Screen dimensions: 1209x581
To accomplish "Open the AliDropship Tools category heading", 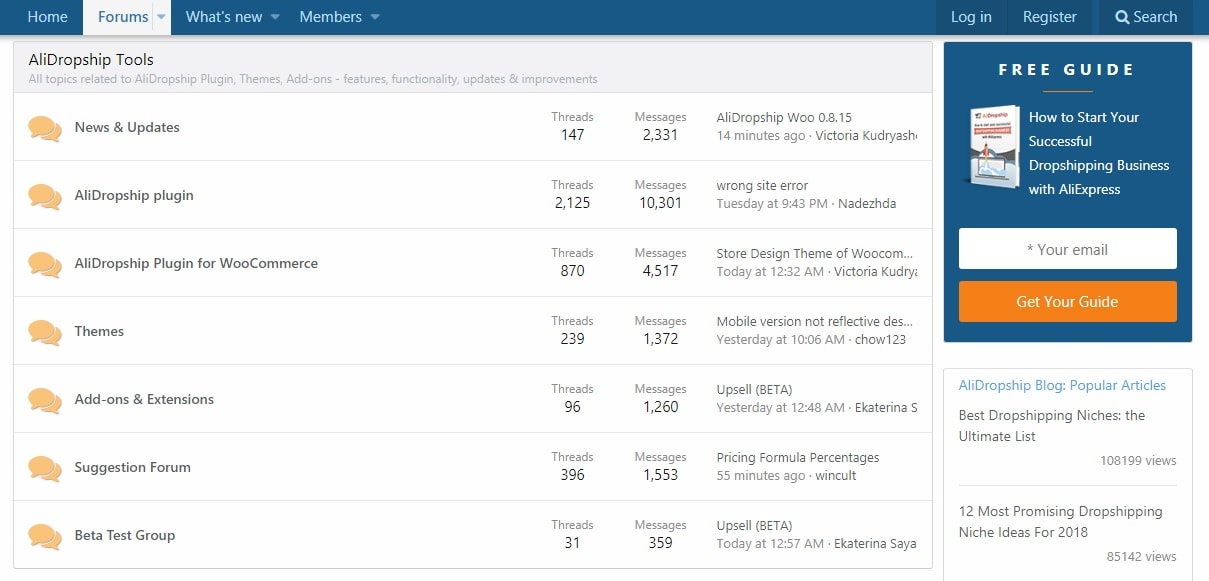I will click(x=91, y=60).
